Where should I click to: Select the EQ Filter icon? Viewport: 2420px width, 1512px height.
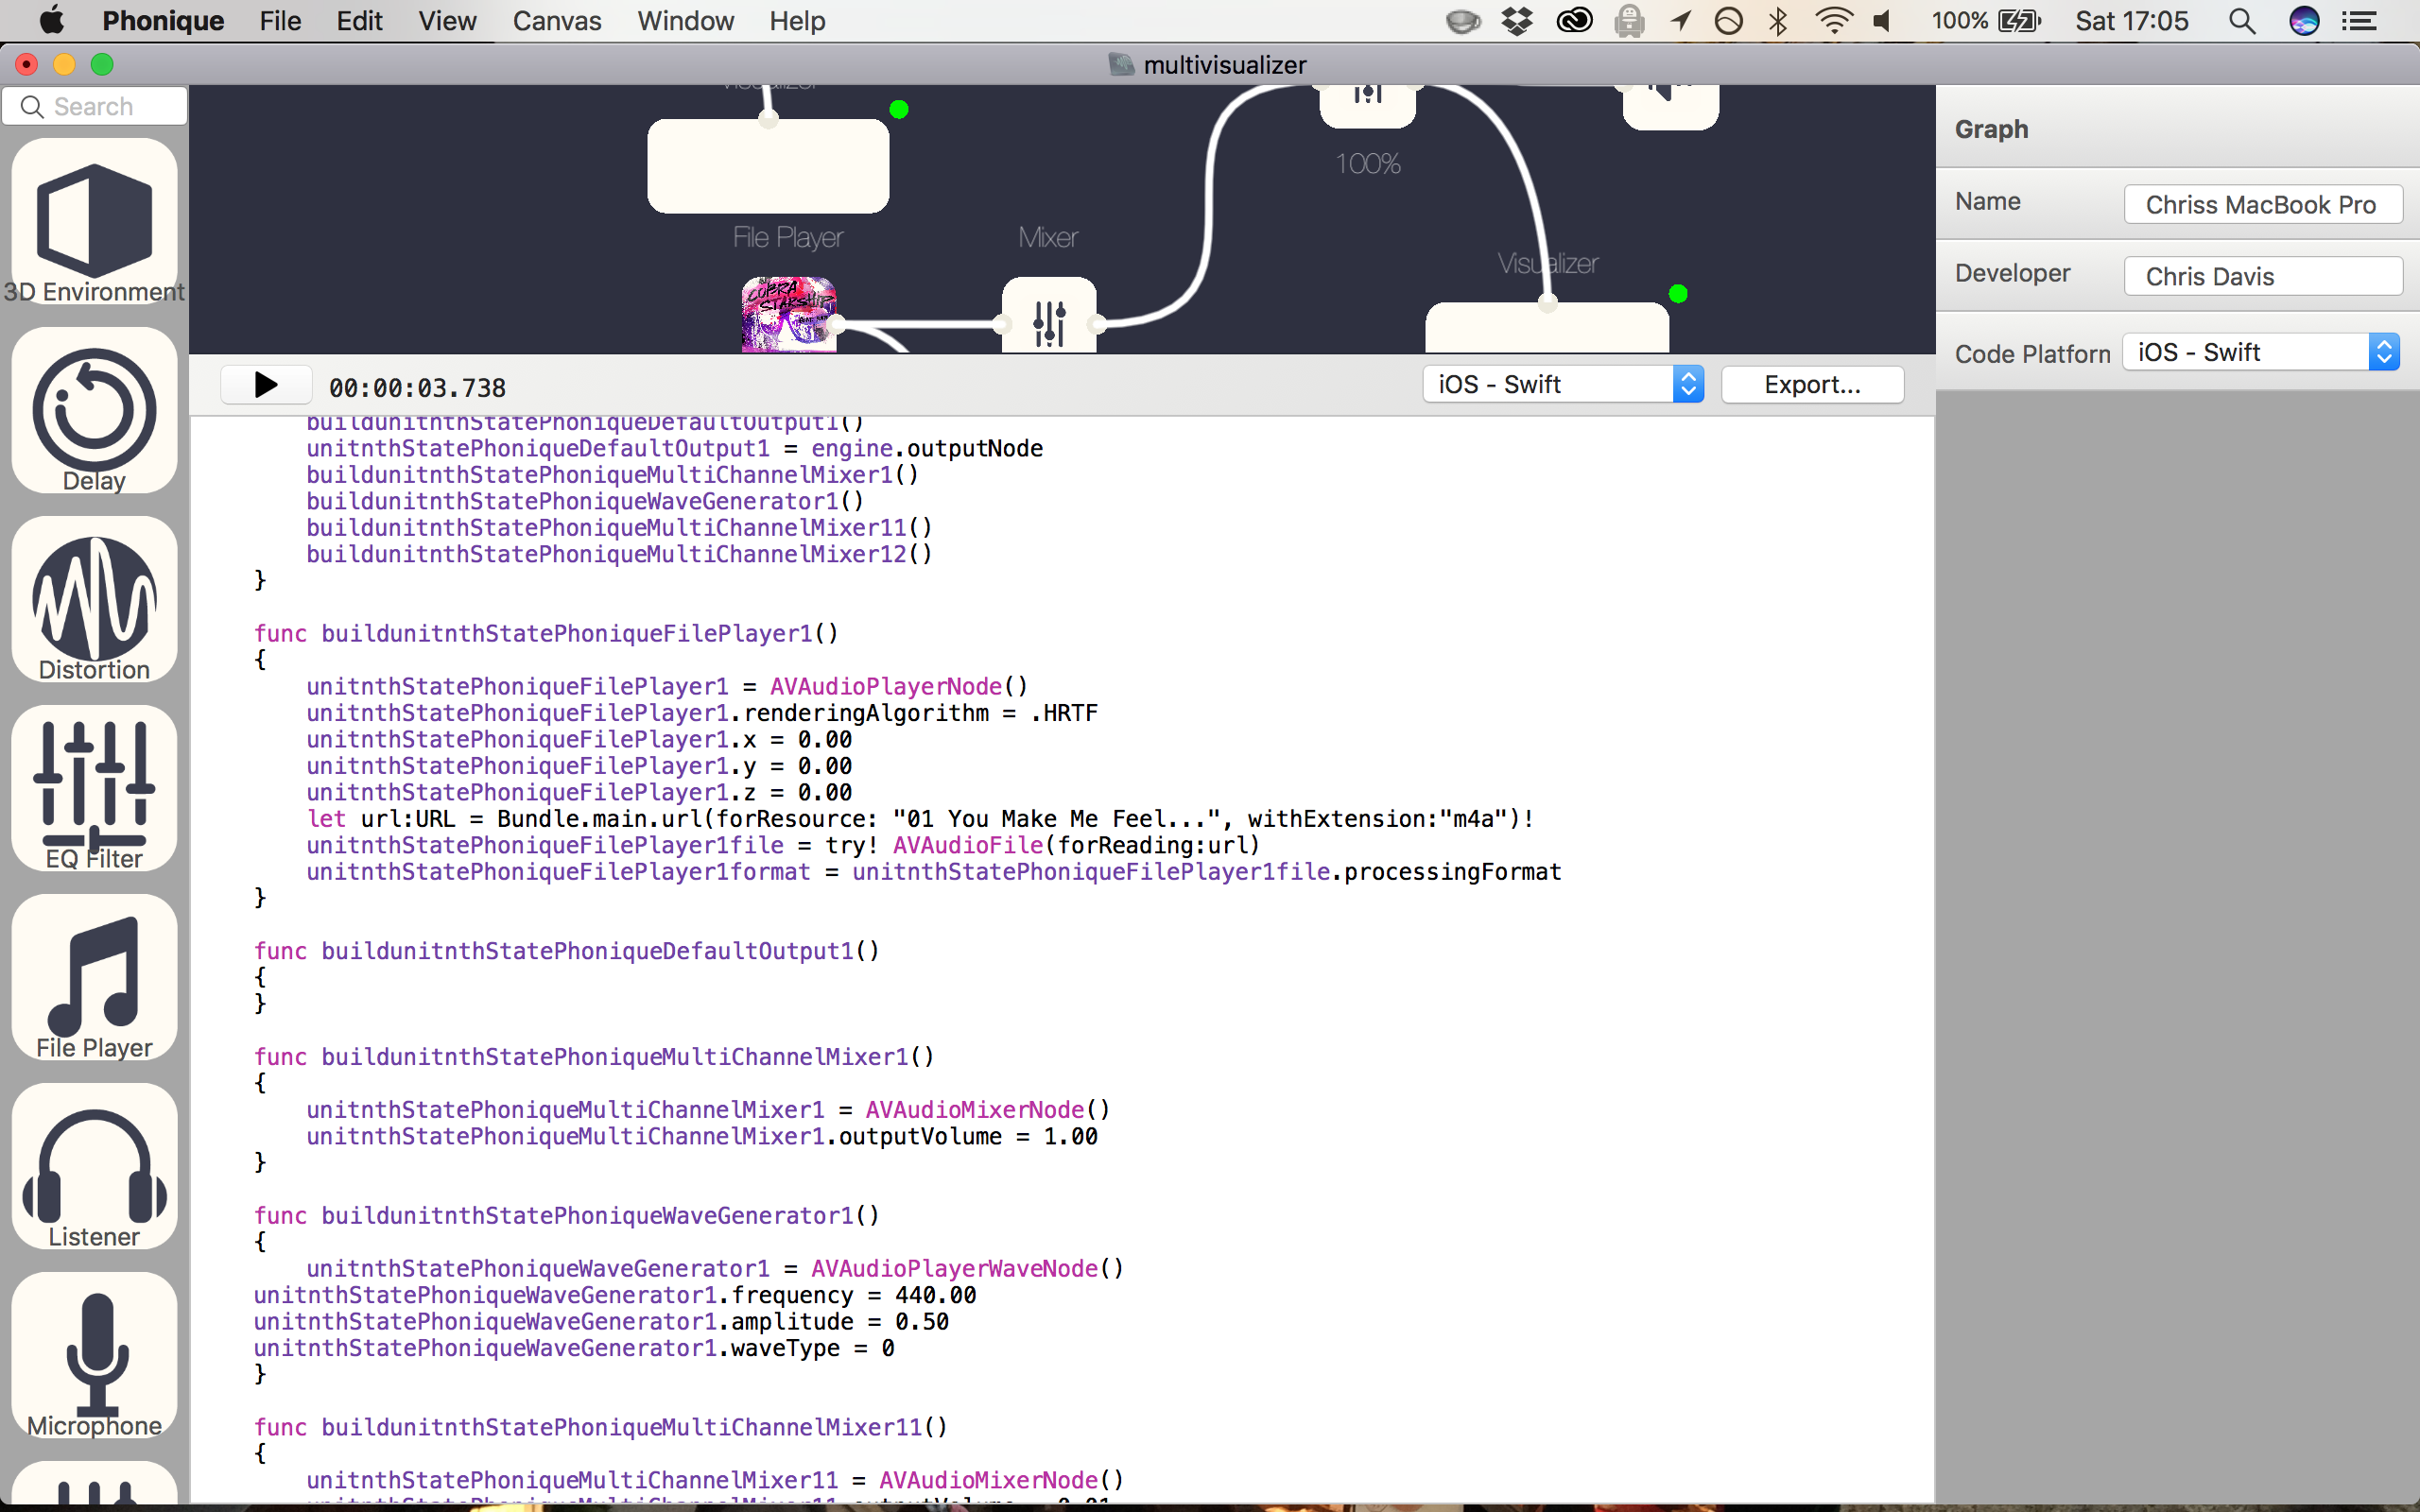[94, 787]
